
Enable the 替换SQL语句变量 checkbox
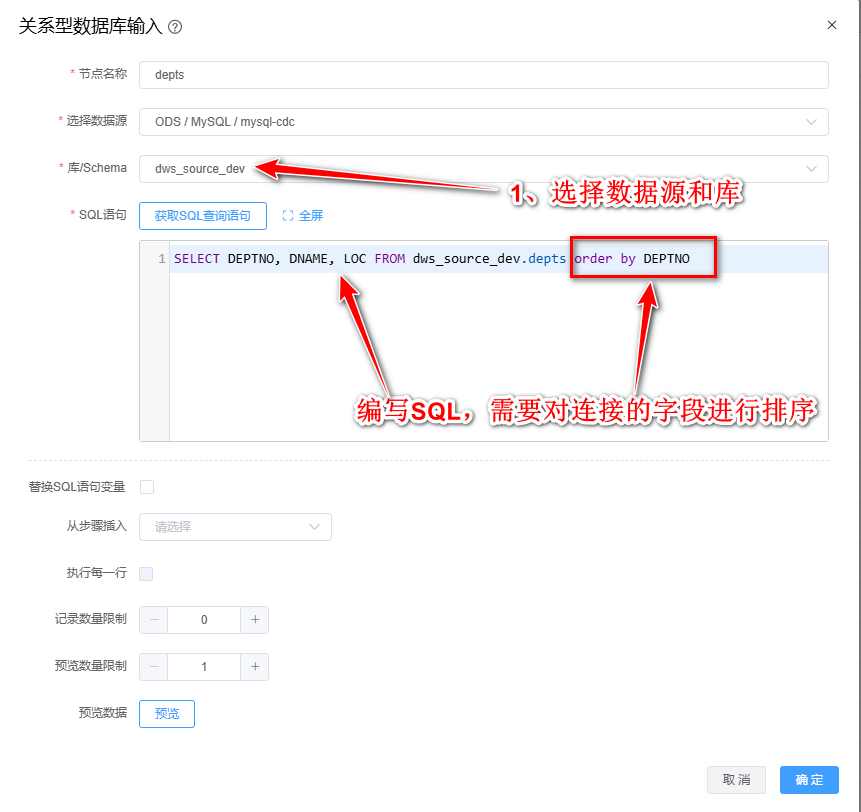[147, 487]
